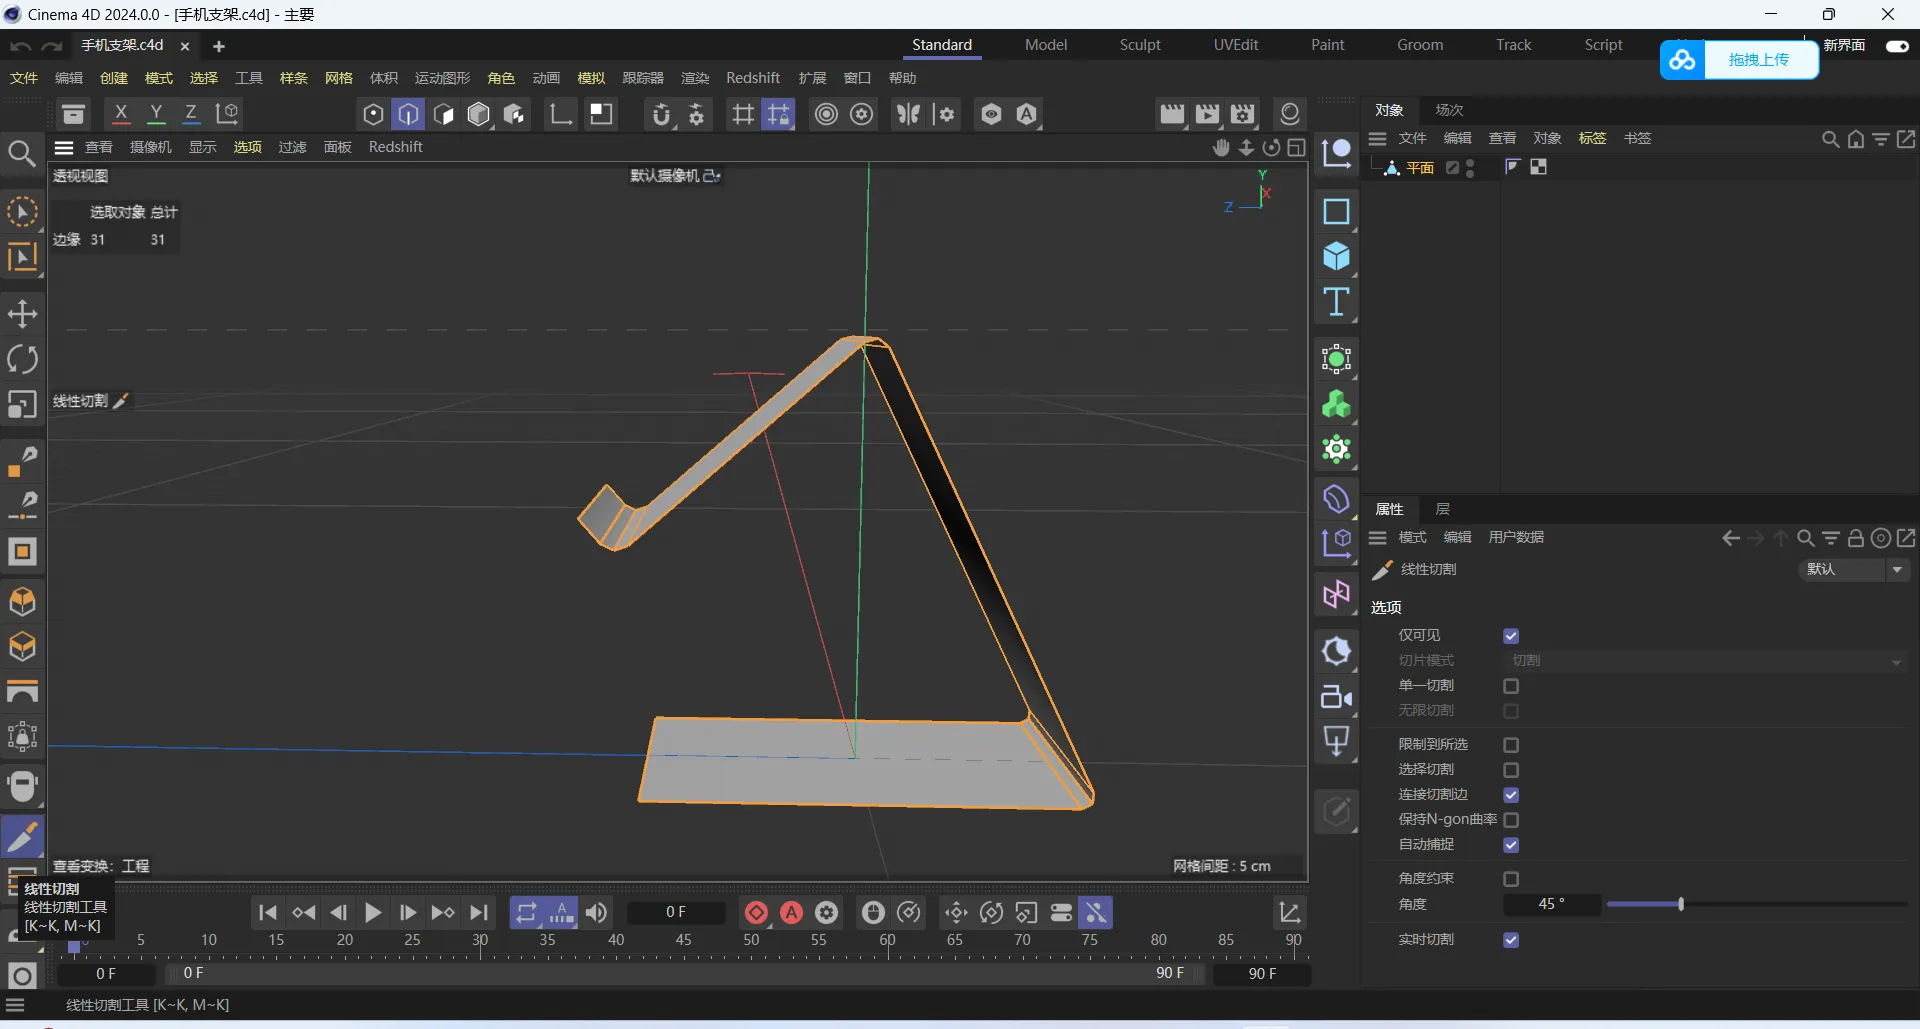Enable the 角度约束 checkbox
This screenshot has width=1920, height=1029.
[1511, 879]
